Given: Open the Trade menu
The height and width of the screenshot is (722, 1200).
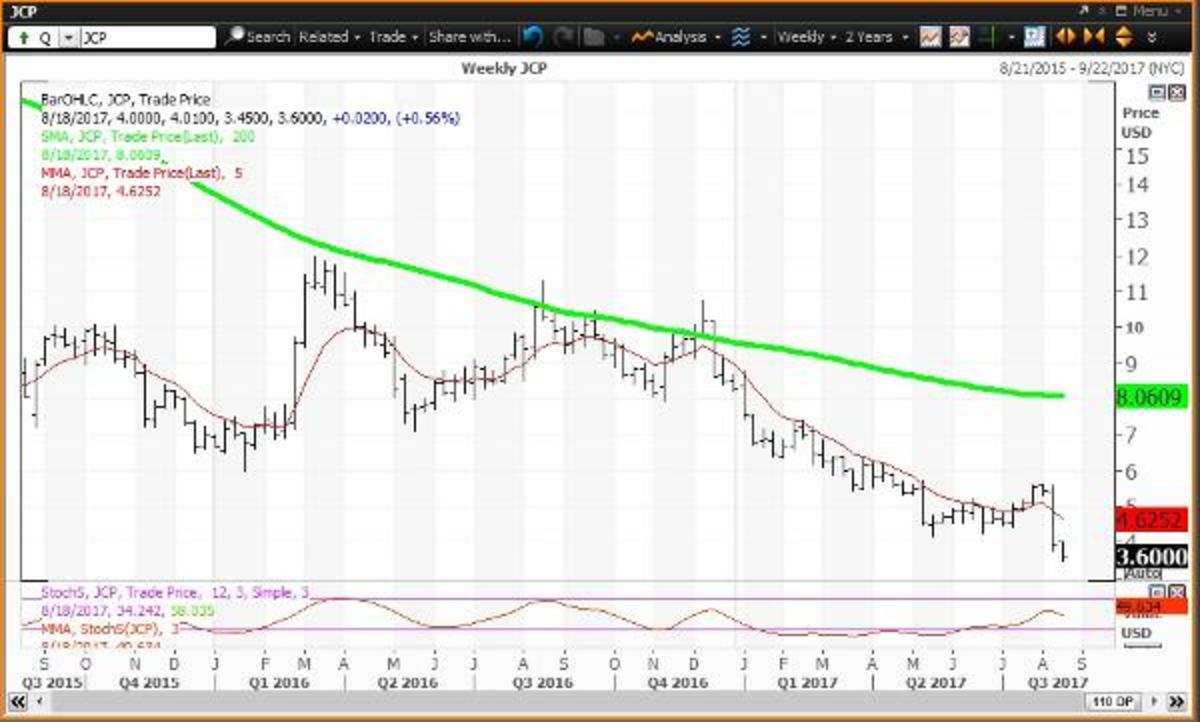Looking at the screenshot, I should pyautogui.click(x=393, y=37).
